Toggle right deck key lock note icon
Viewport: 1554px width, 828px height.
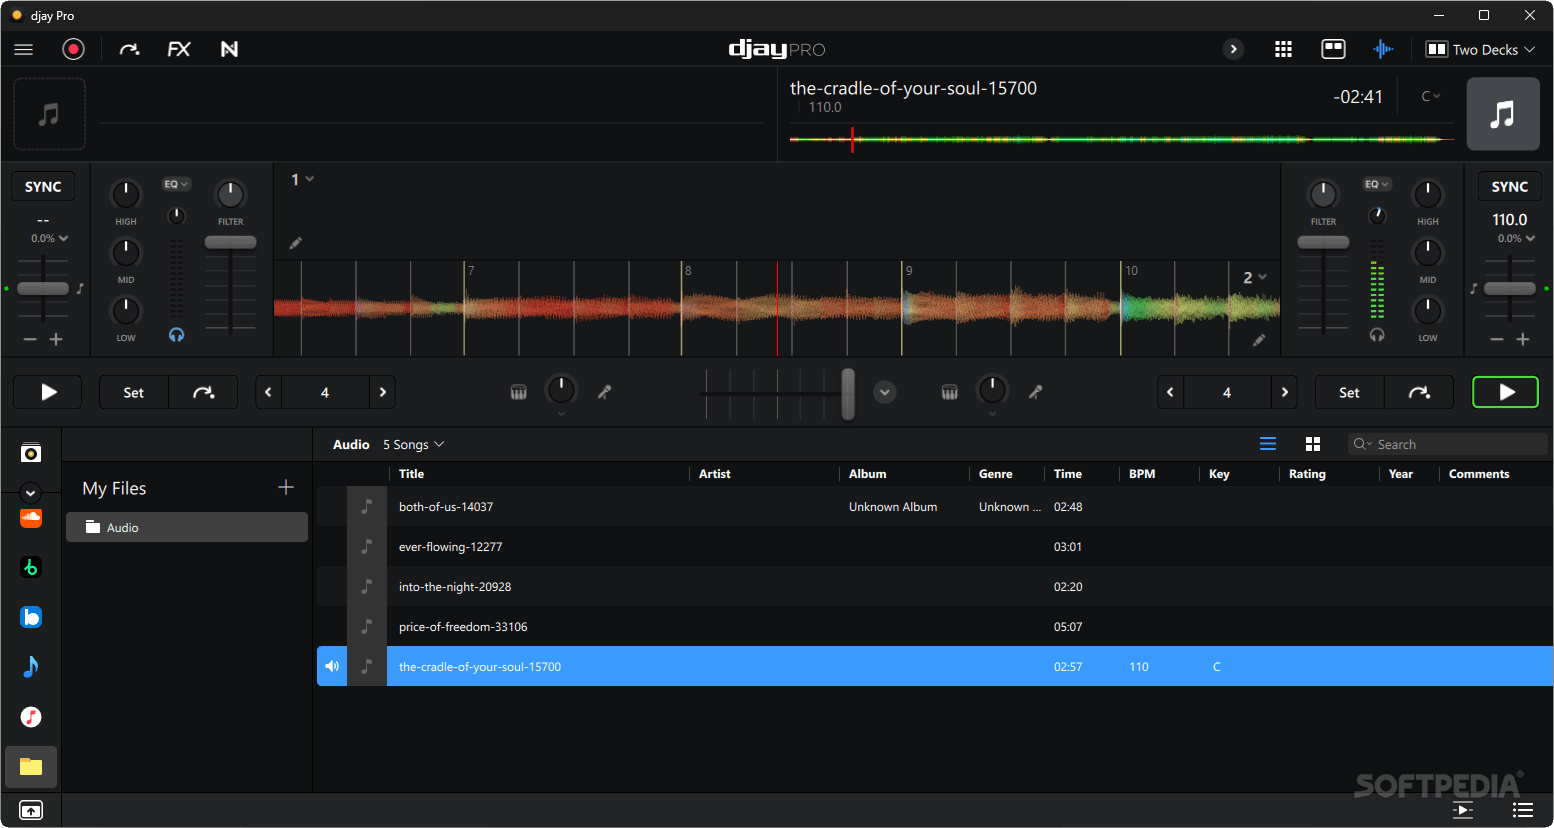[x=1473, y=288]
